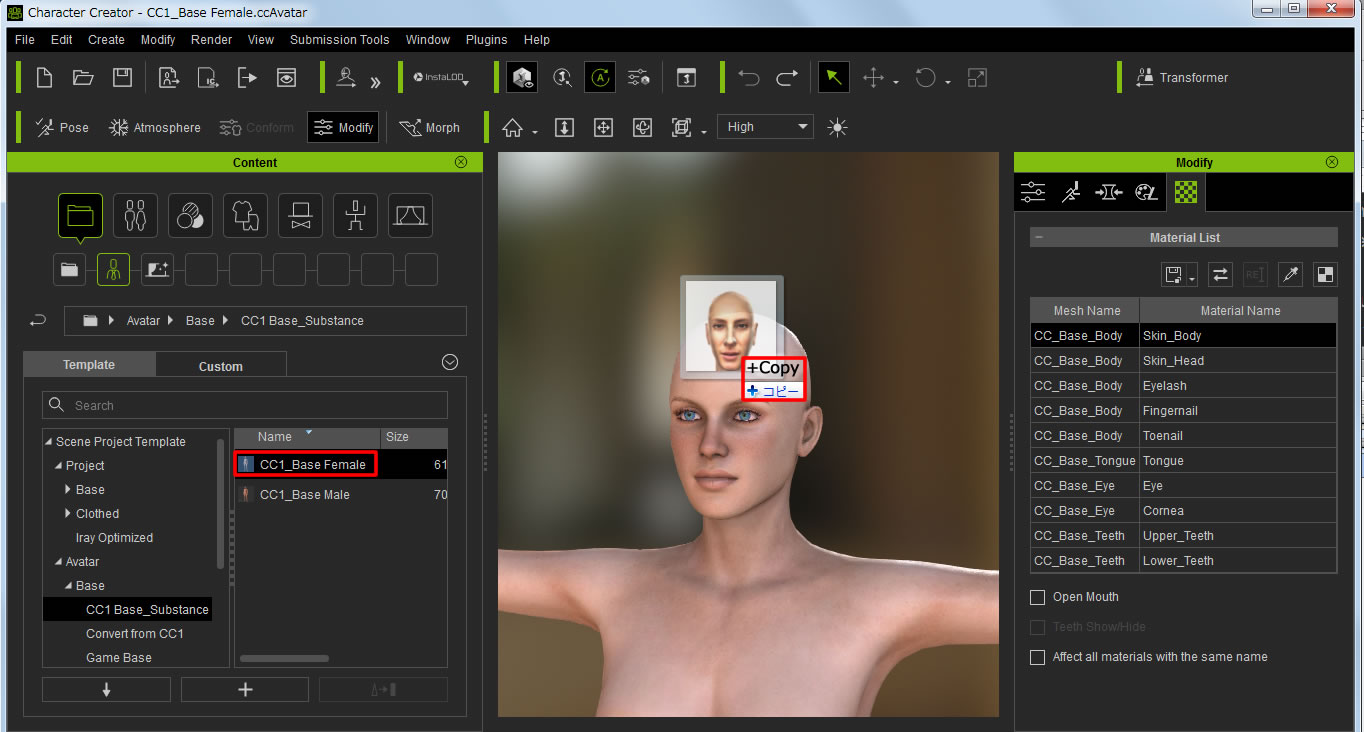Click the Home view icon
Screen dimensions: 1364x732
[x=513, y=127]
